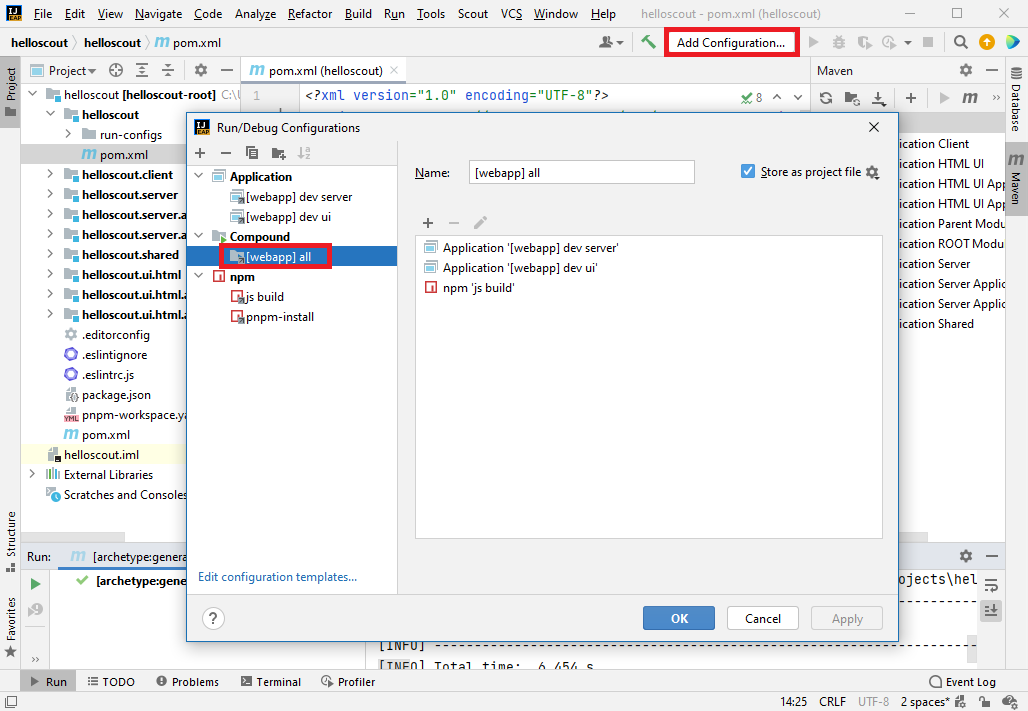Copy the selected run configuration

(252, 153)
